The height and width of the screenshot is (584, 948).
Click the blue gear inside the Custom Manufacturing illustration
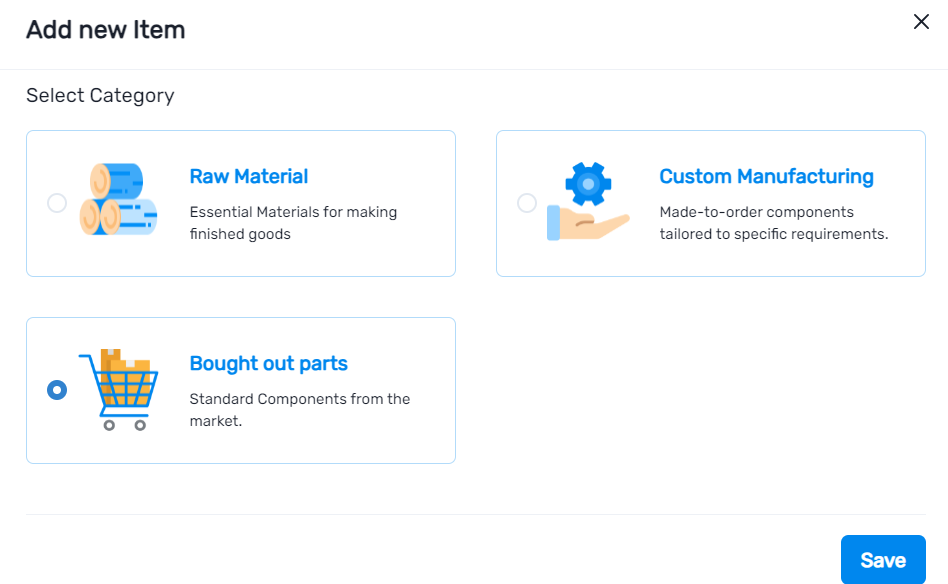tap(589, 182)
